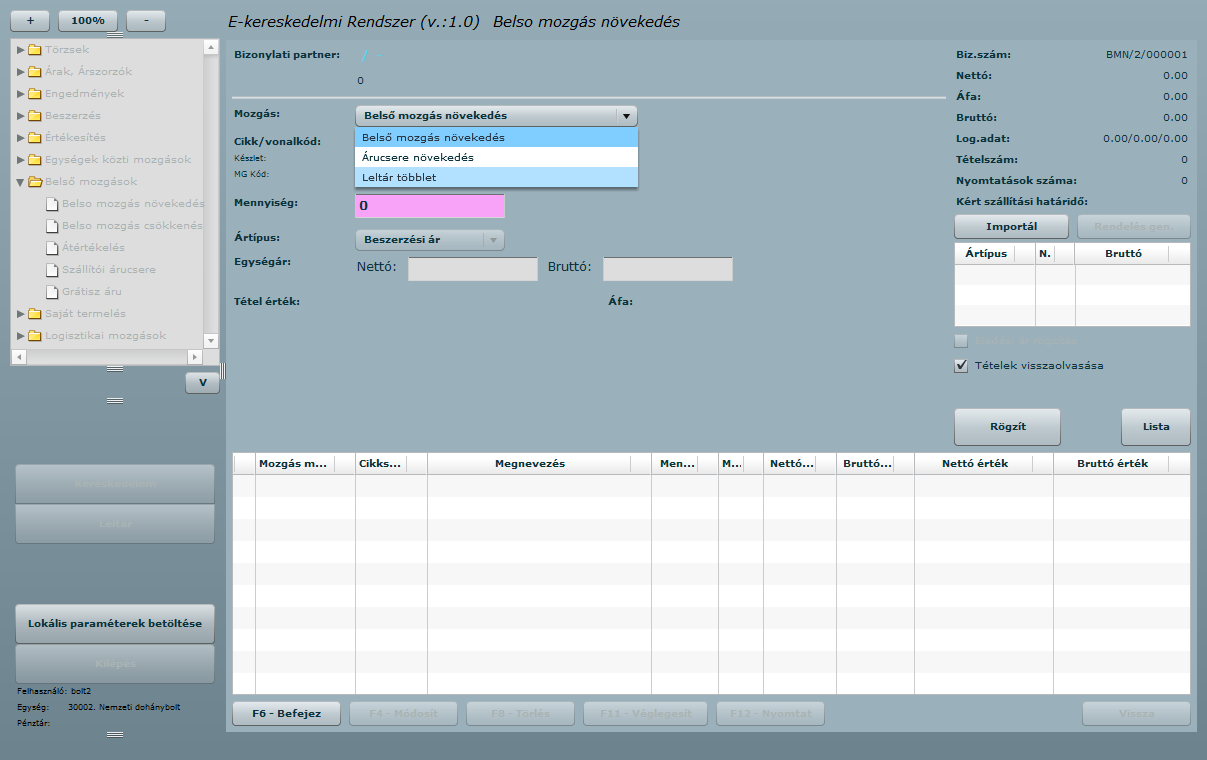Click the 100% zoom reset button
The width and height of the screenshot is (1207, 760).
point(88,21)
